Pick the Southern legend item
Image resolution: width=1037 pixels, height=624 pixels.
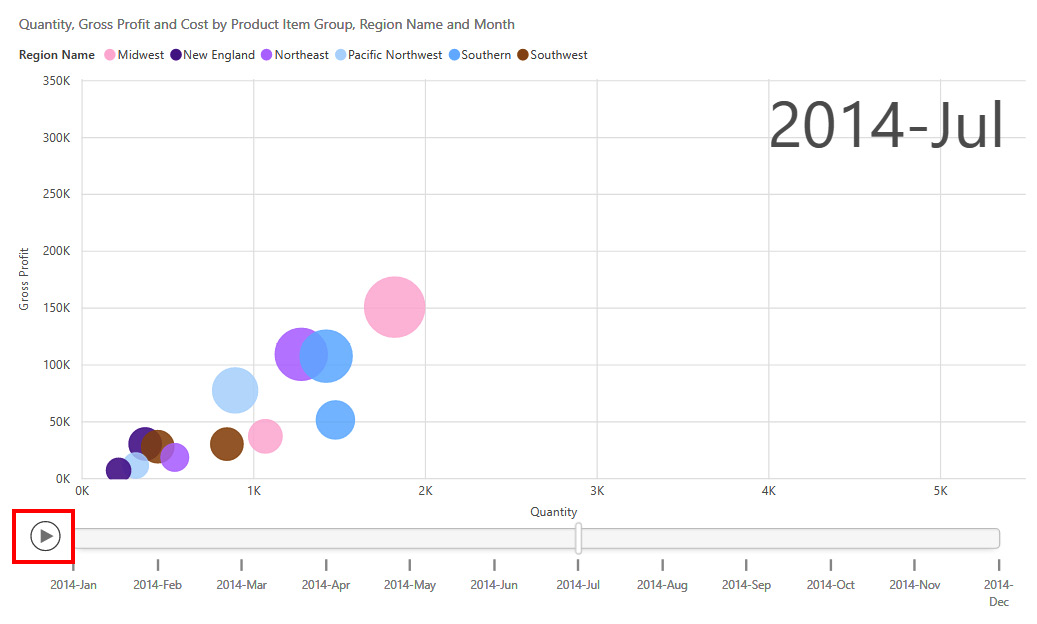(486, 55)
